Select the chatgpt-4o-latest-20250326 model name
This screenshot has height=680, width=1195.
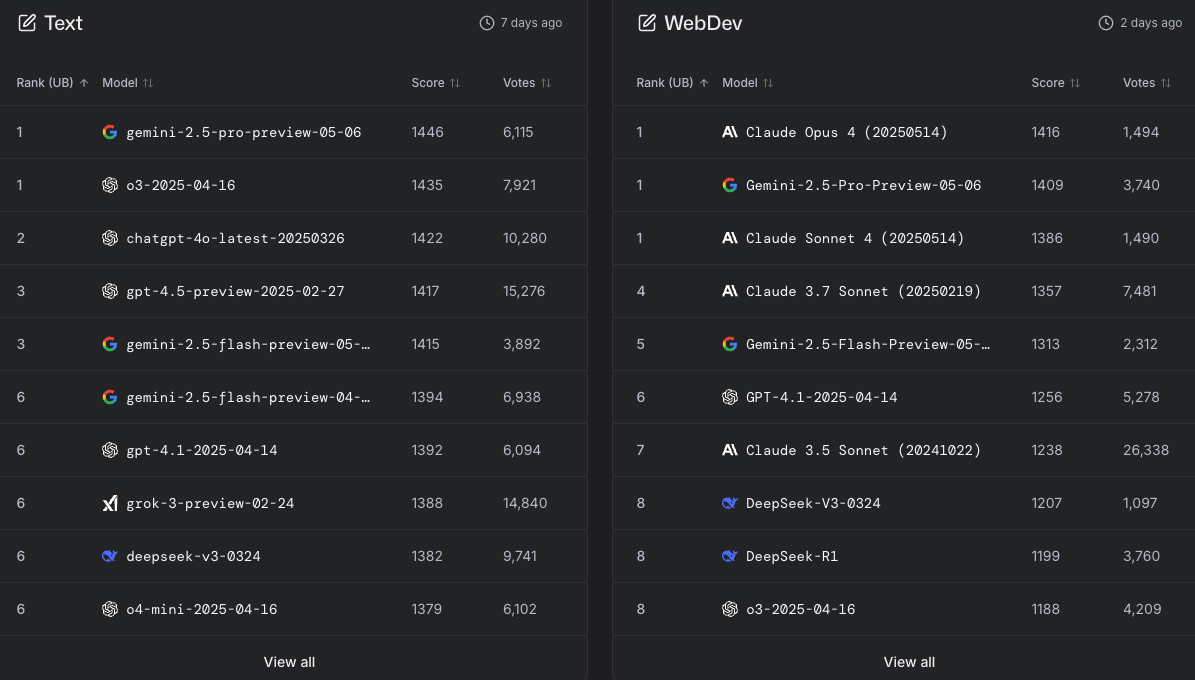pos(235,238)
